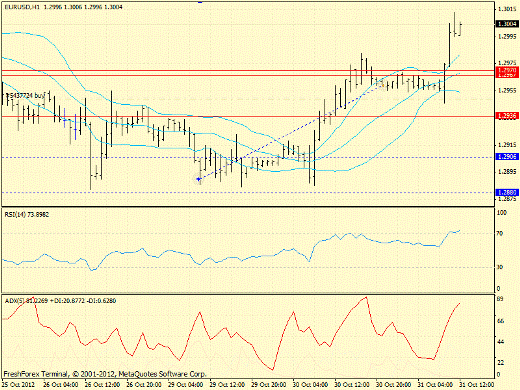Click the 30 Oct 20:00 time label
The width and height of the screenshot is (520, 390).
[394, 384]
